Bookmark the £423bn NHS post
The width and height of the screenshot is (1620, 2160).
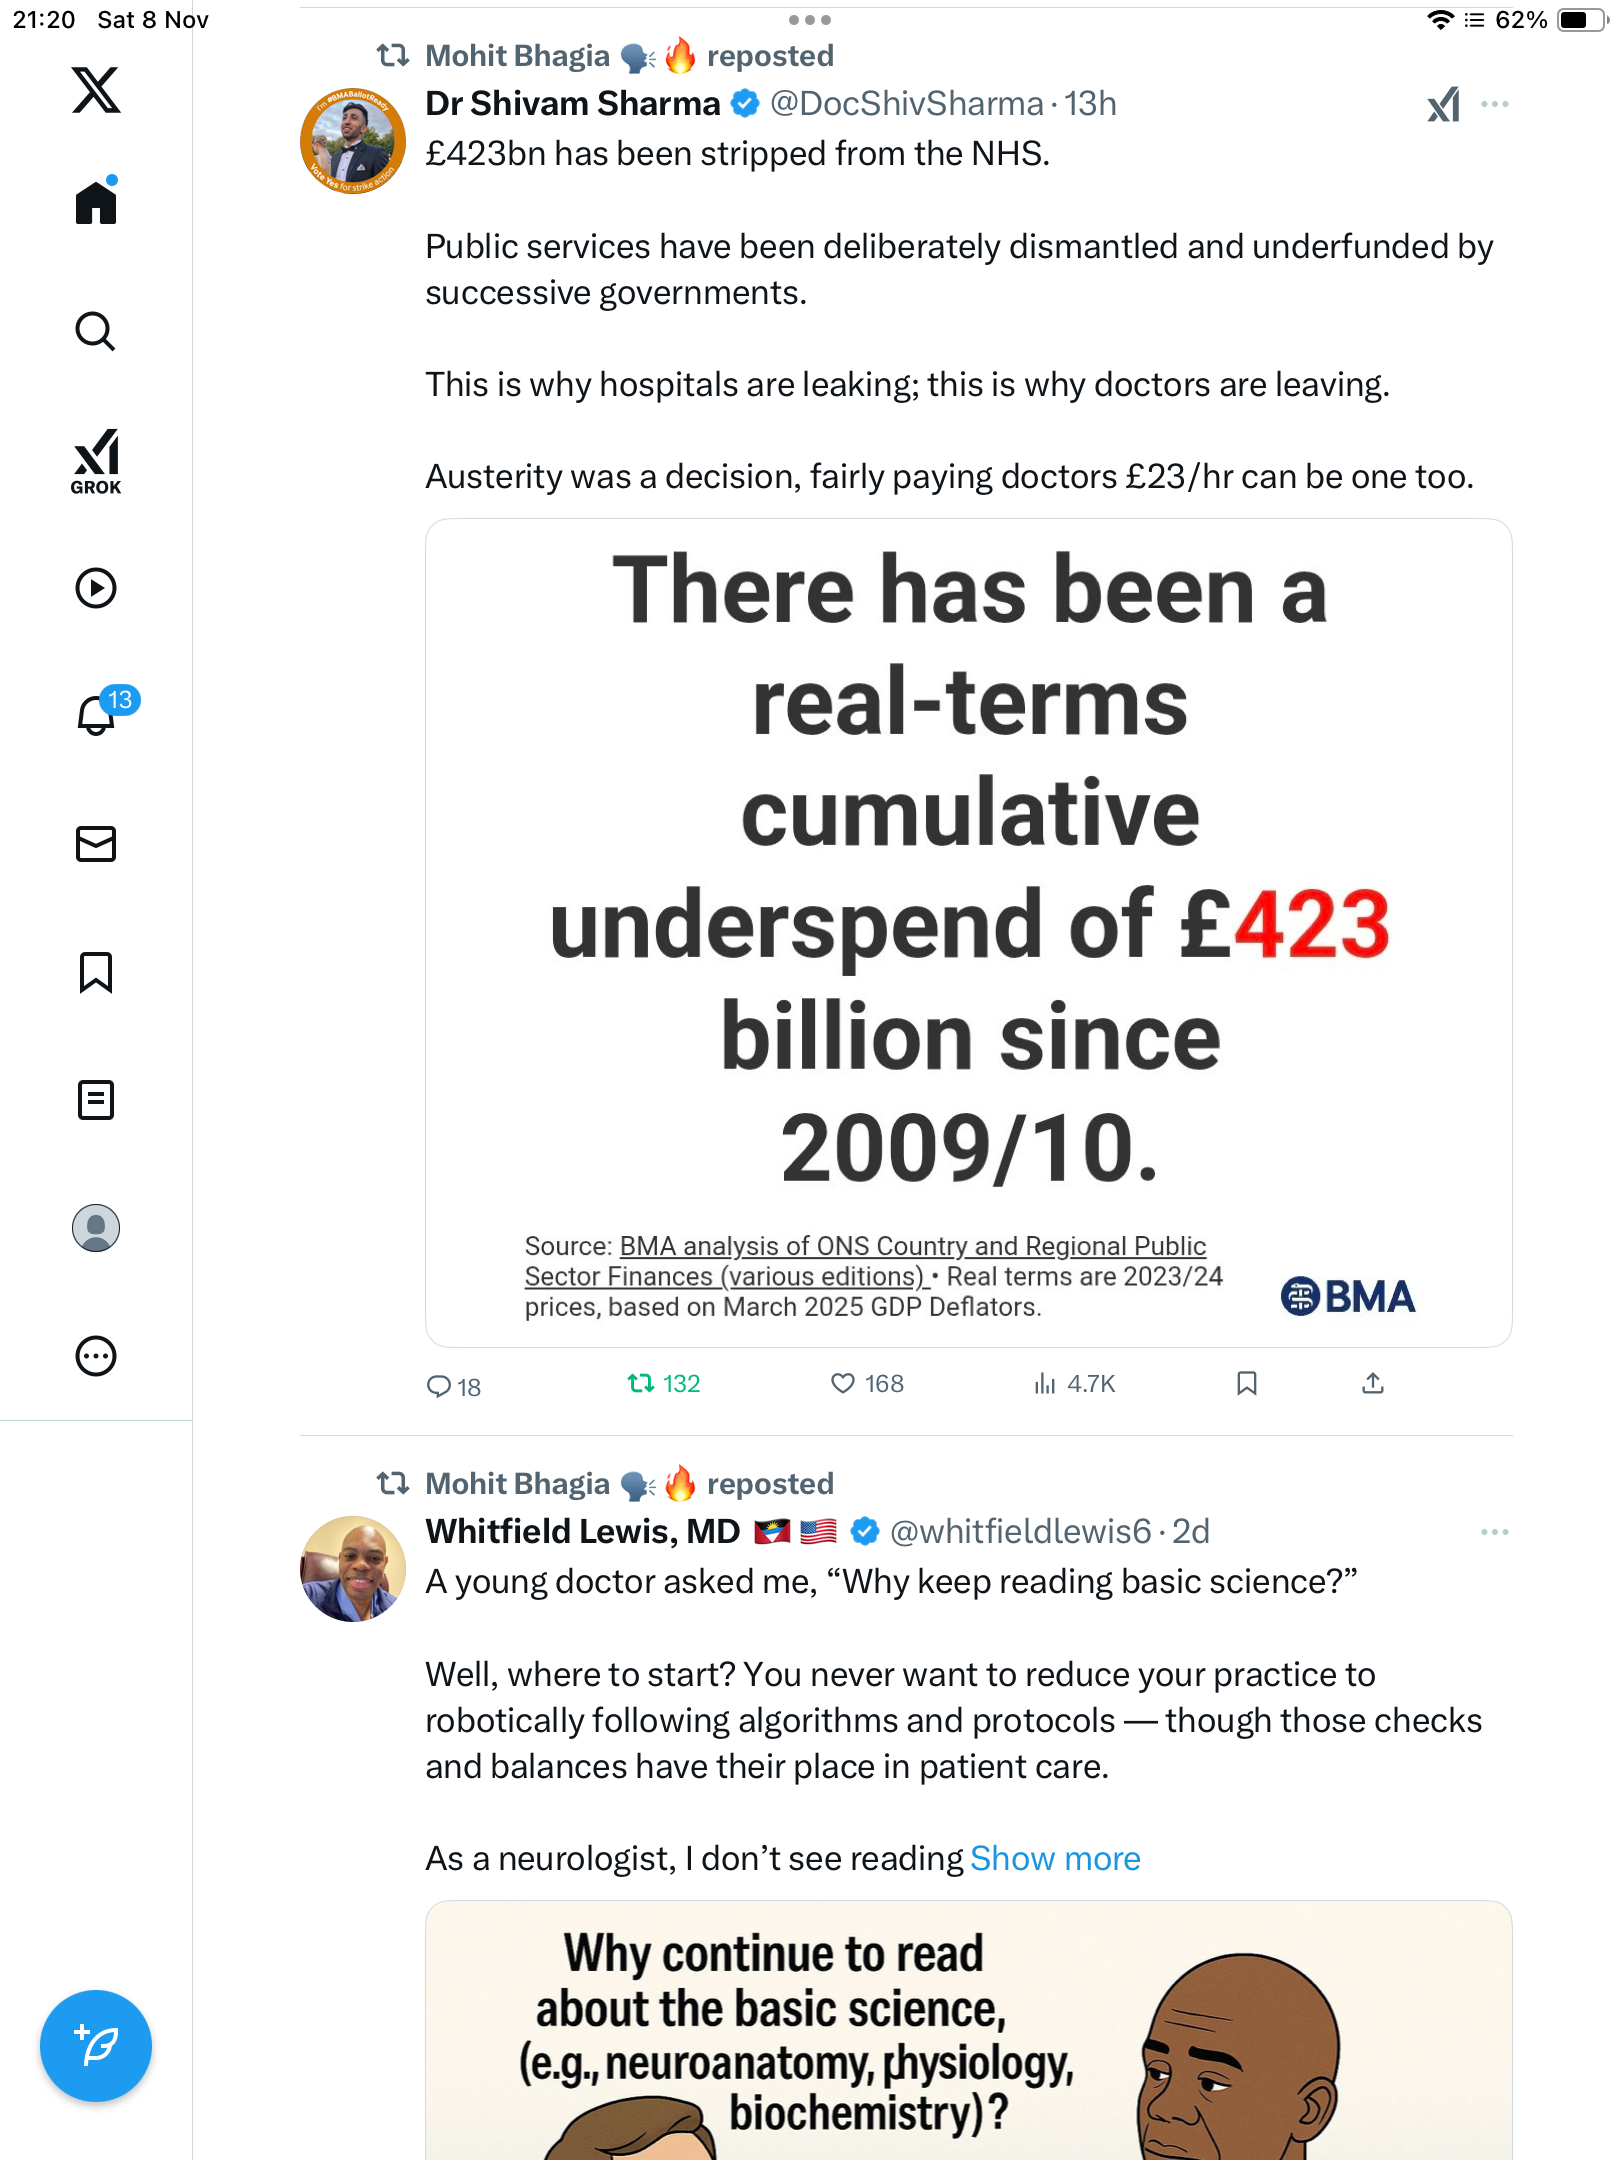pyautogui.click(x=1246, y=1384)
